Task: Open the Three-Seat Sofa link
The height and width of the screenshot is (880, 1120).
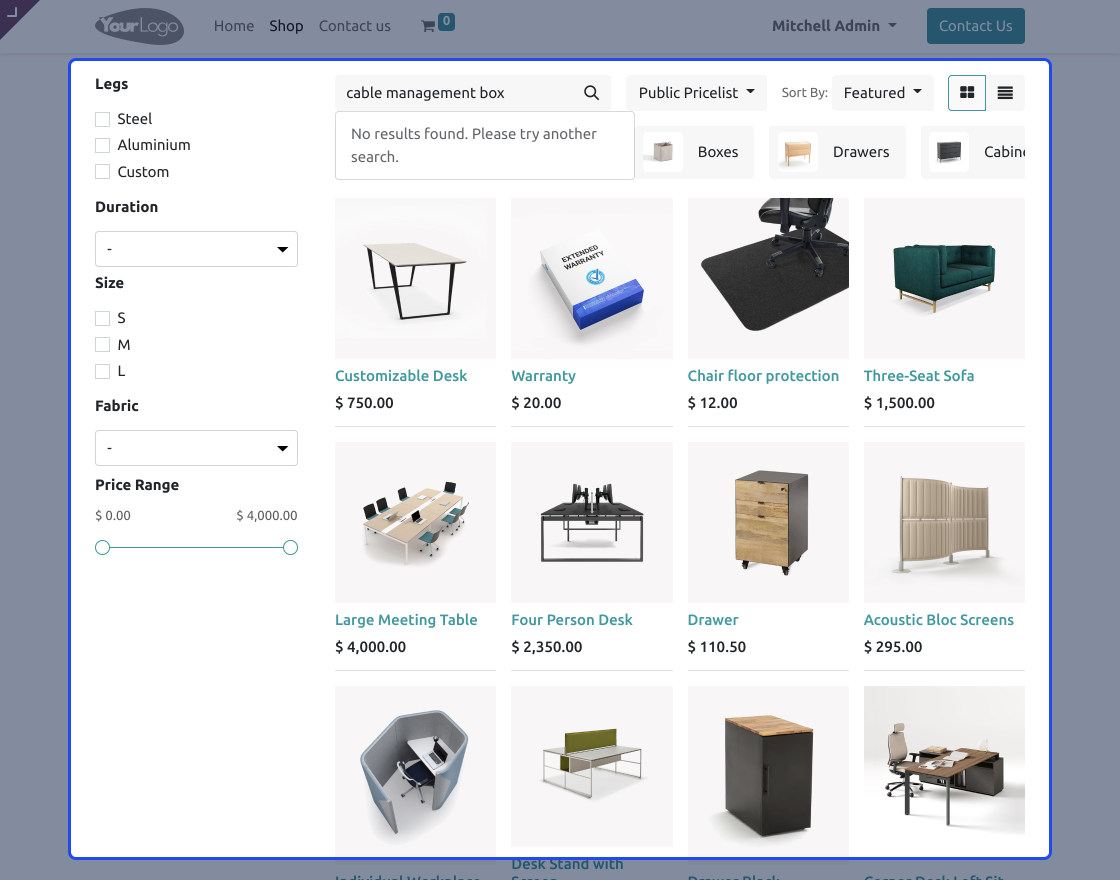Action: (919, 376)
